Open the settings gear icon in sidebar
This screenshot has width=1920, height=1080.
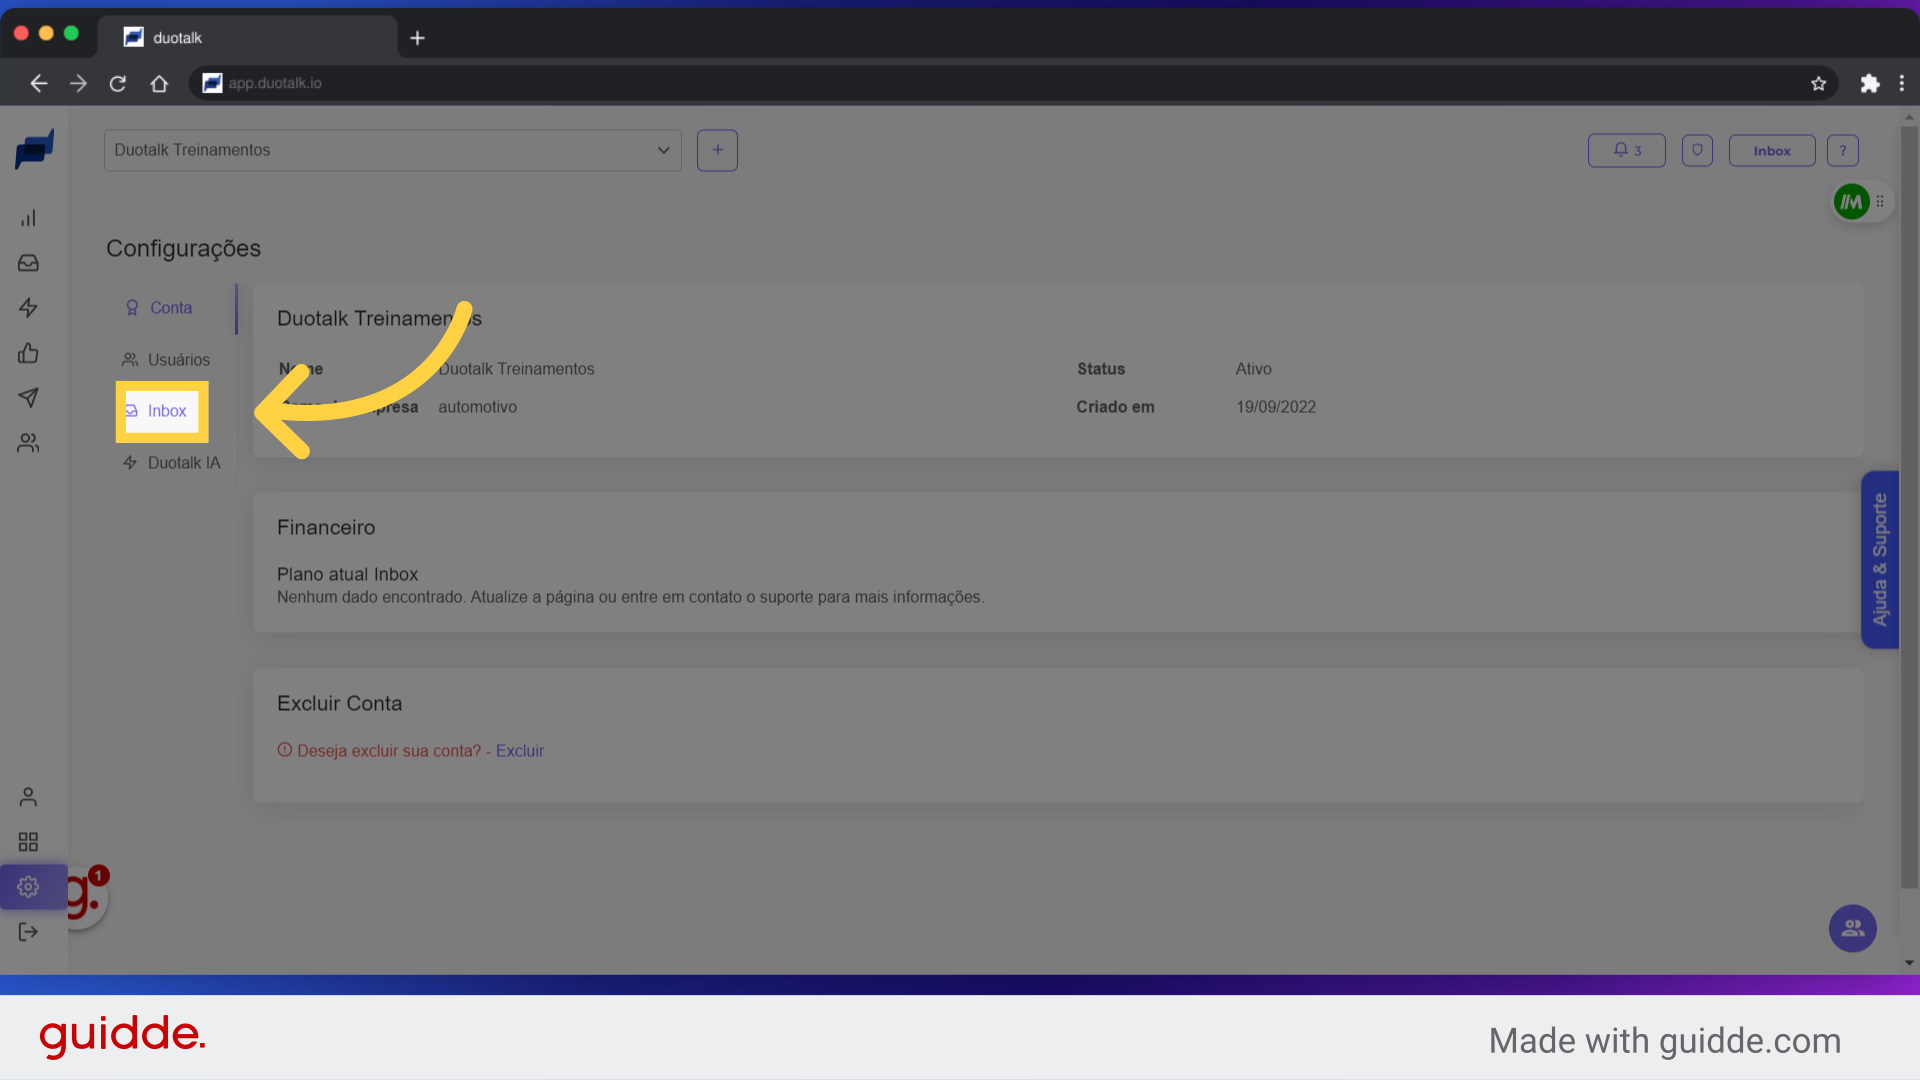[28, 887]
